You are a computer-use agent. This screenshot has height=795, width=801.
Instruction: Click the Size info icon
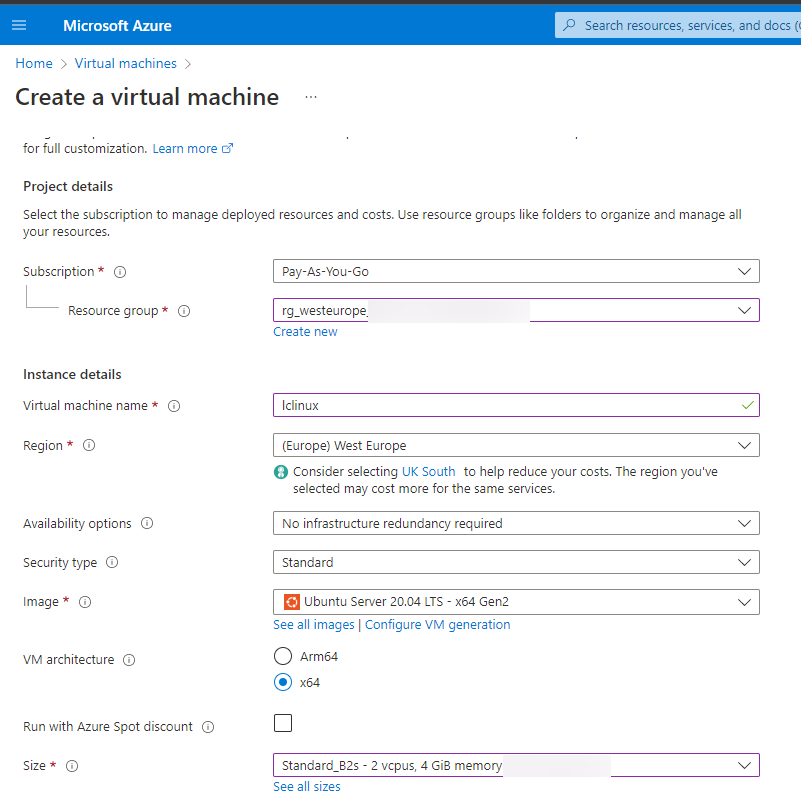click(x=72, y=766)
